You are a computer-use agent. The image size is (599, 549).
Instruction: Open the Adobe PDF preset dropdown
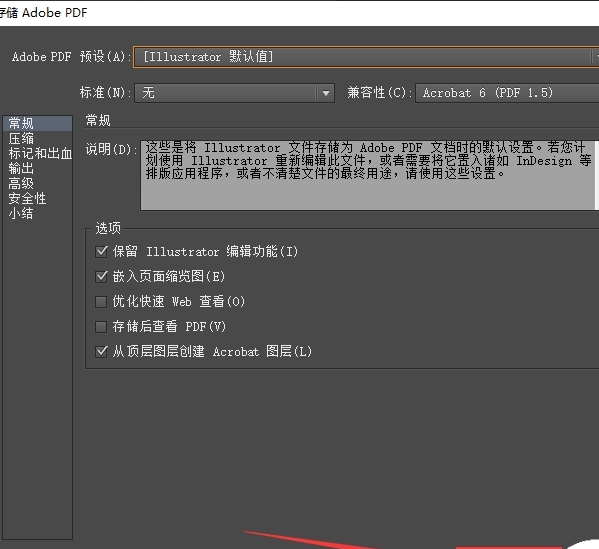pyautogui.click(x=366, y=57)
